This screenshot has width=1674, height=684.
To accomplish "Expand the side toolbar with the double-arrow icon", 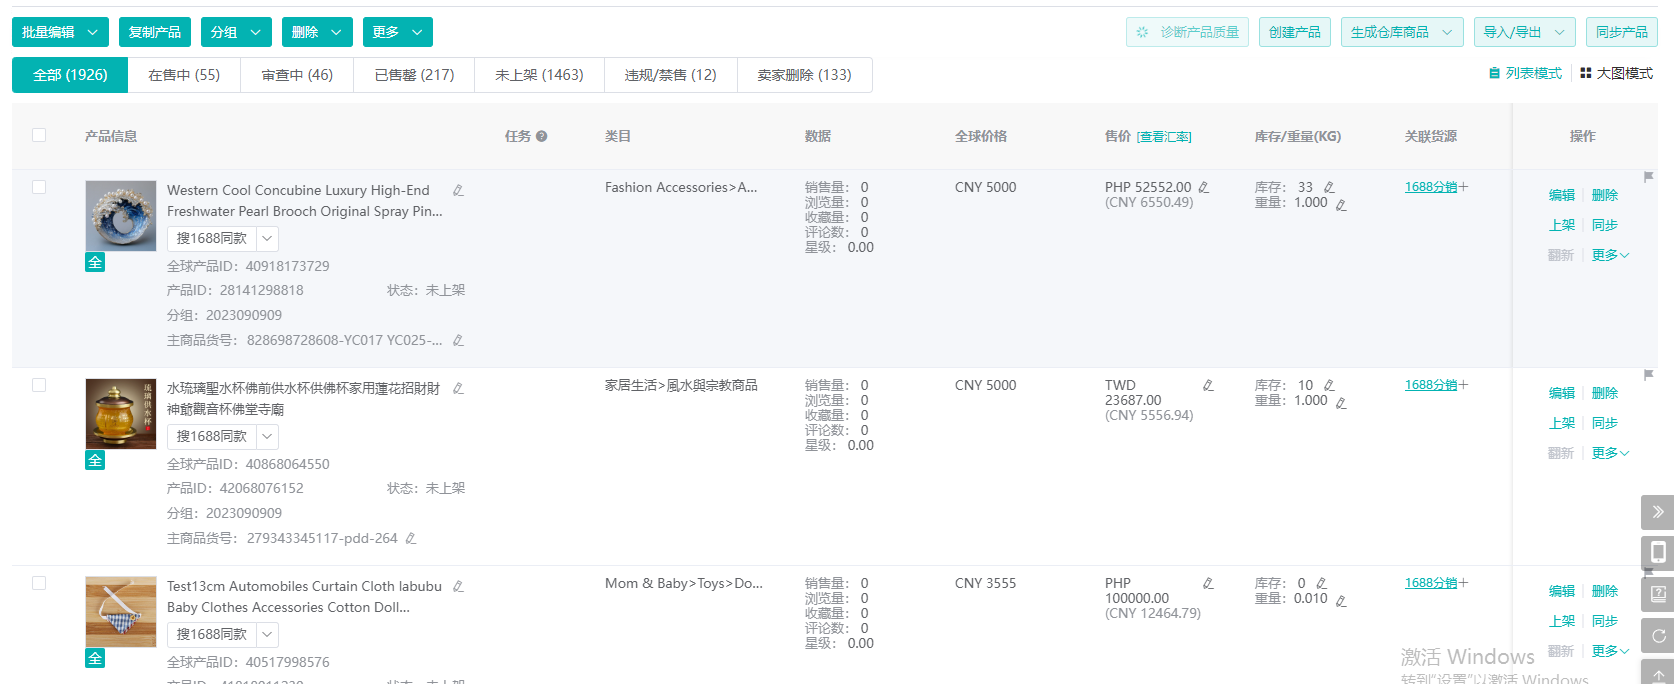I will 1657,512.
